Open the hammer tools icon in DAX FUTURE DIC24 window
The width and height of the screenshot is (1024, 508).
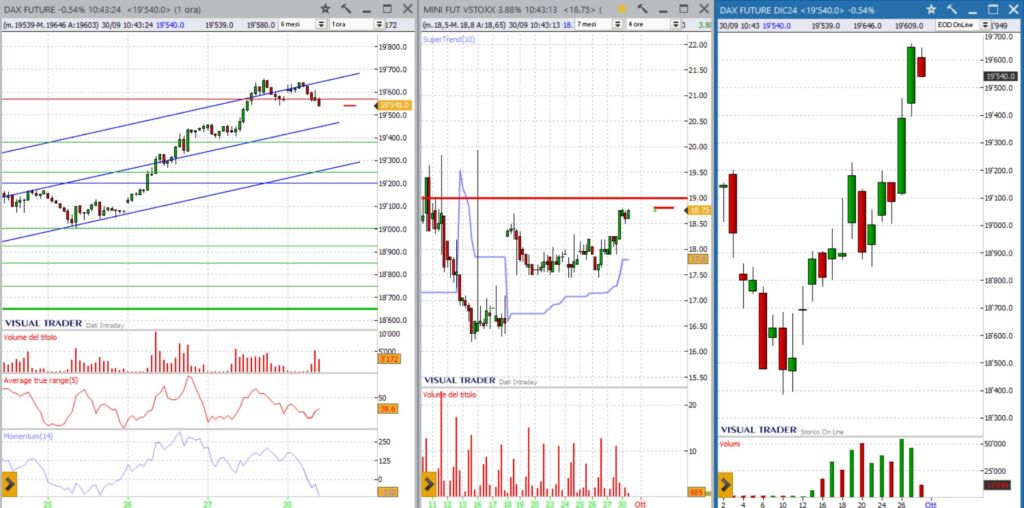pyautogui.click(x=952, y=9)
